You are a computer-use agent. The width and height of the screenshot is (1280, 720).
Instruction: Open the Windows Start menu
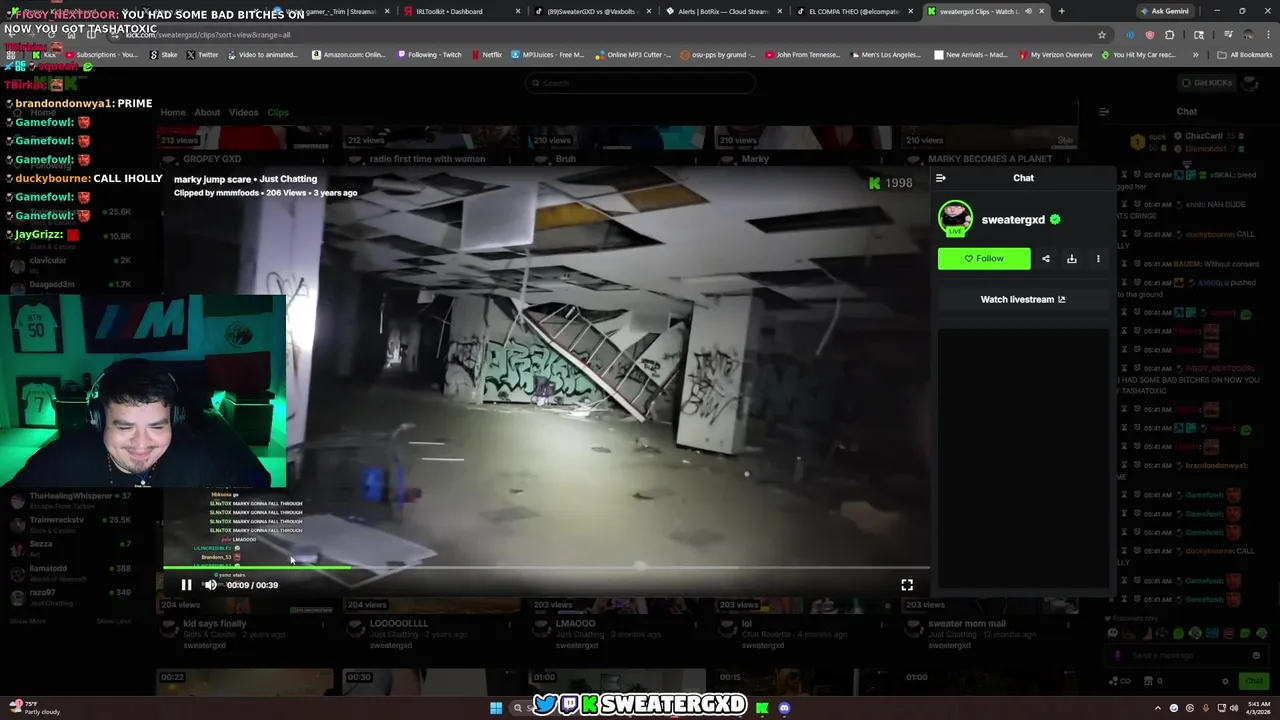[496, 708]
